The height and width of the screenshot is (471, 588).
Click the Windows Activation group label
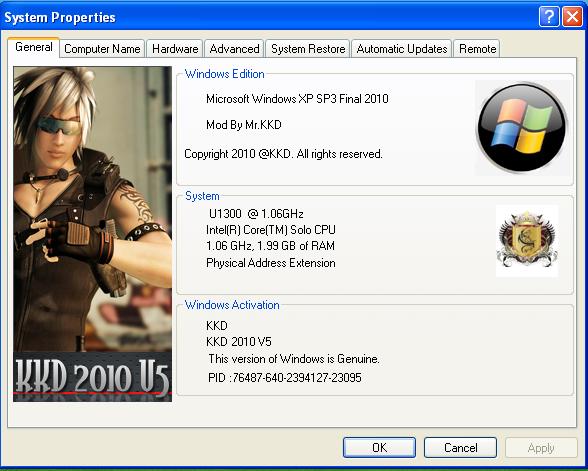coord(232,305)
